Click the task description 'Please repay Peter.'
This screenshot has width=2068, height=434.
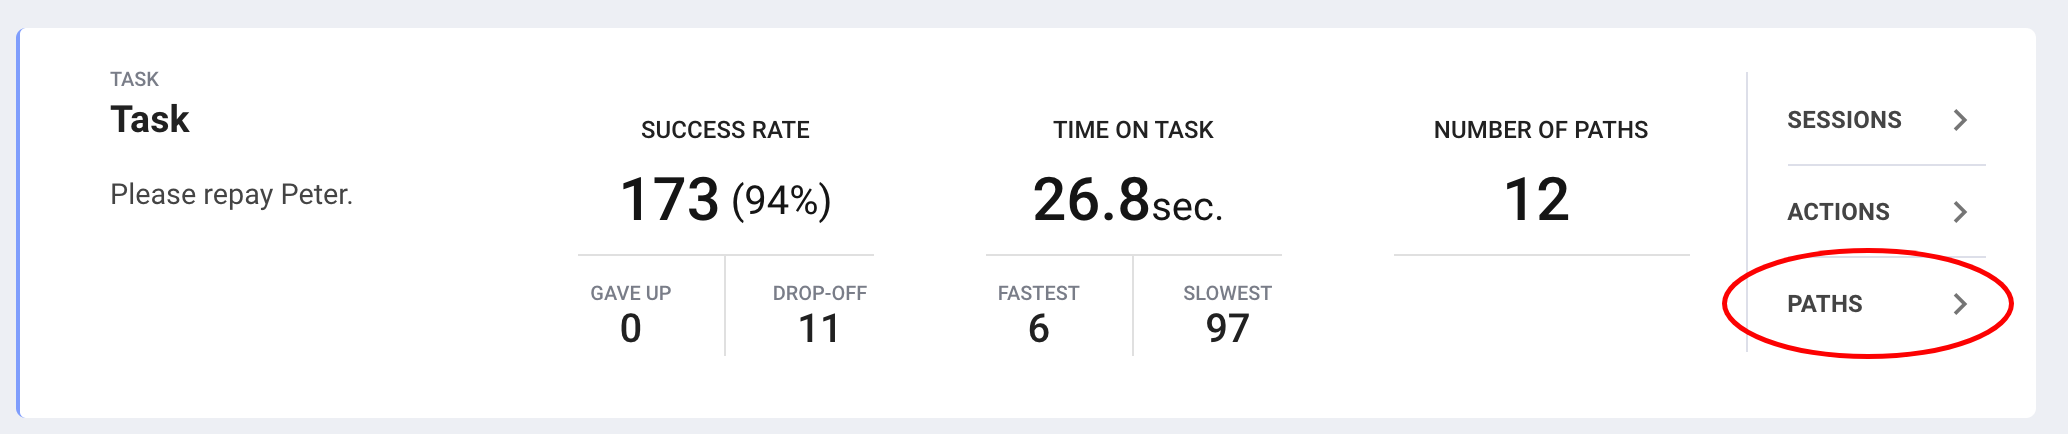(x=231, y=194)
